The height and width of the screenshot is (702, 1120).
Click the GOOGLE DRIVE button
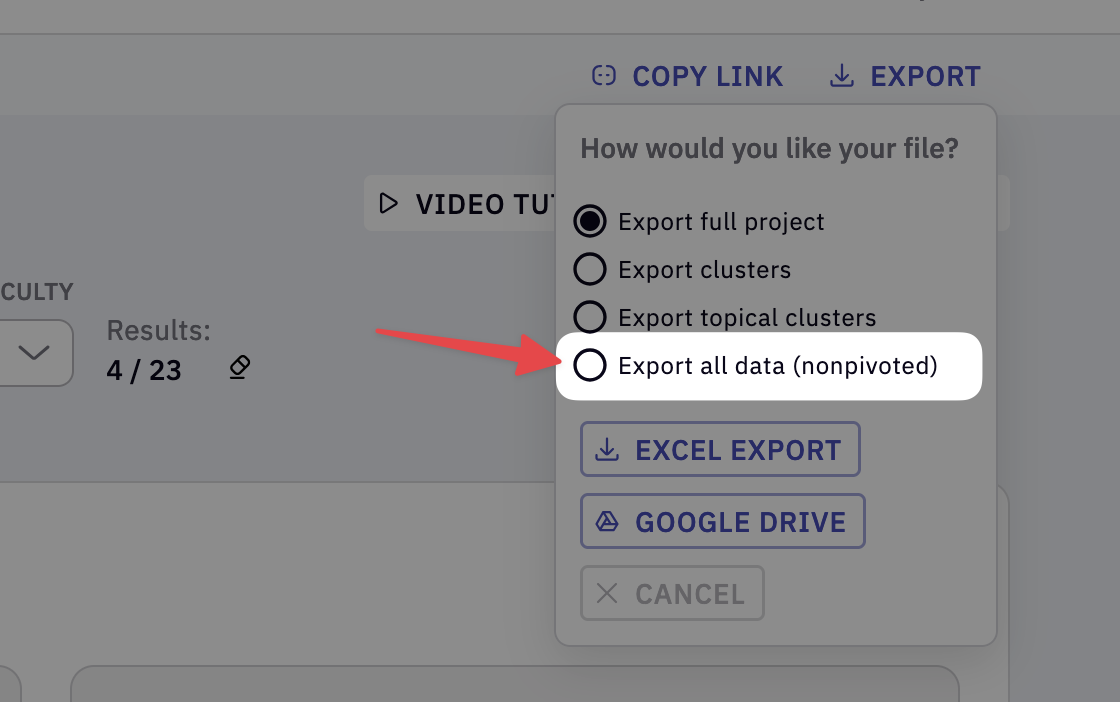click(x=723, y=521)
